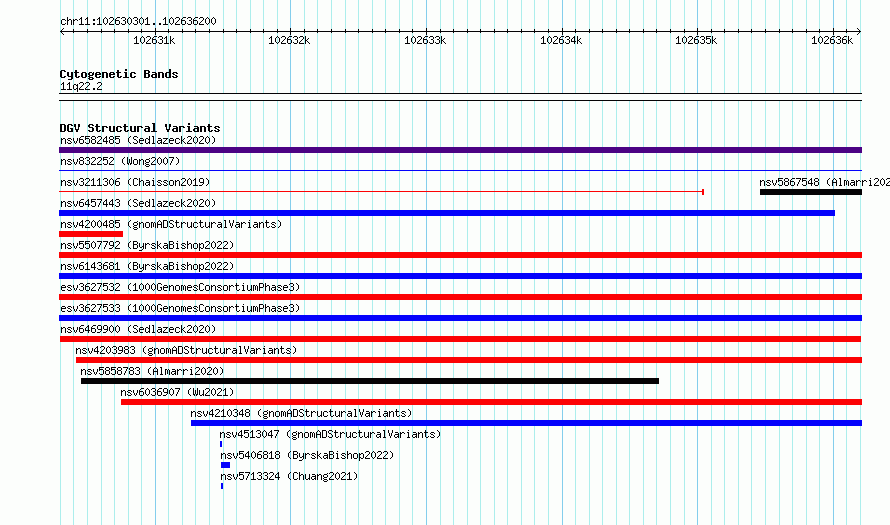The width and height of the screenshot is (890, 525).
Task: Click the ruler's right arrowhead
Action: (x=859, y=31)
